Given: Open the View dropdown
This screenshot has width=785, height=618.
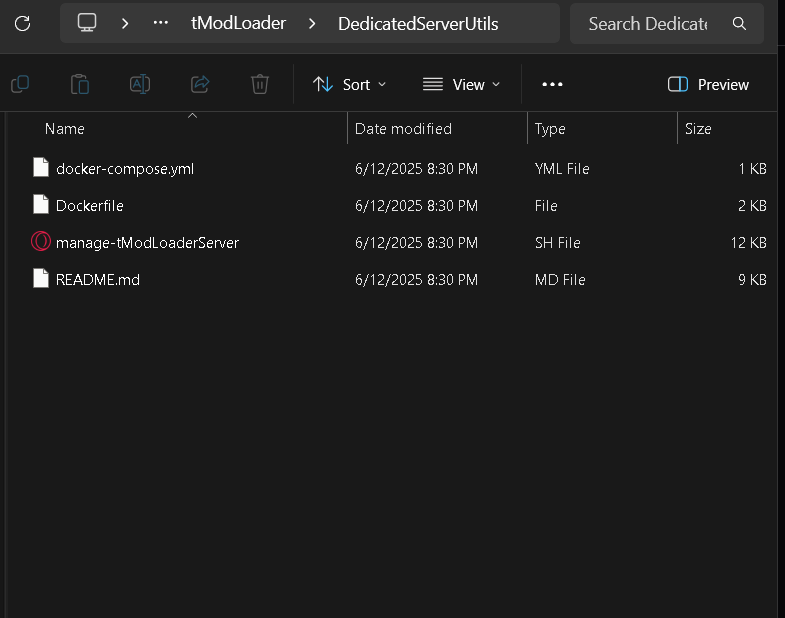Looking at the screenshot, I should [461, 84].
